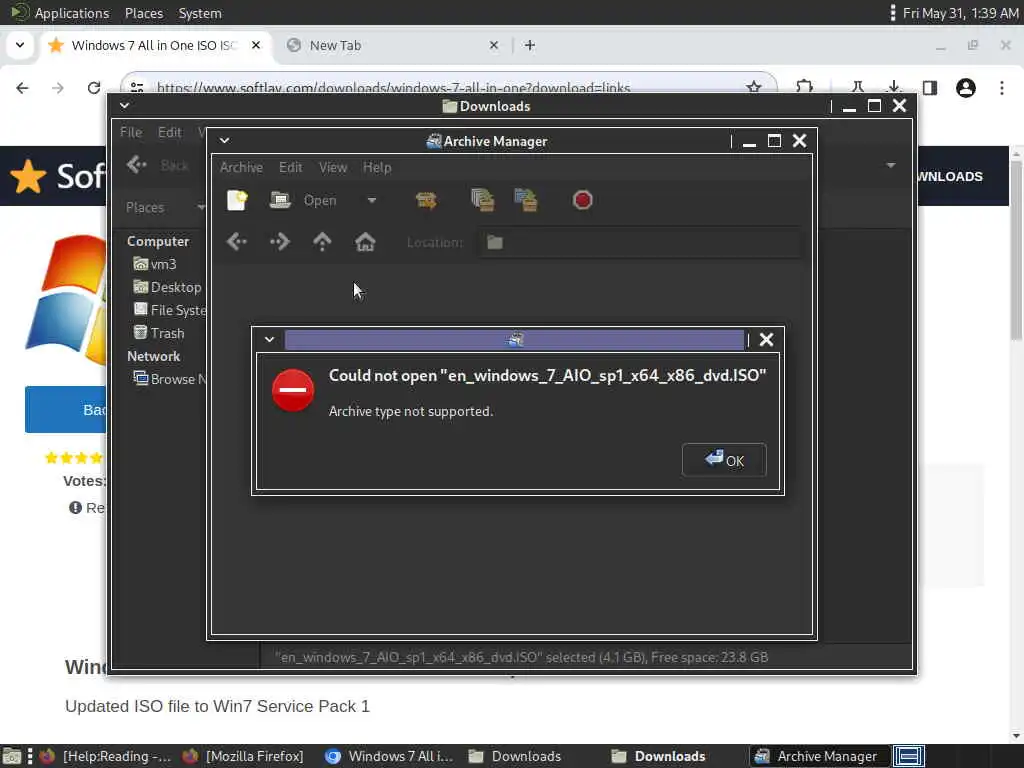Viewport: 1024px width, 768px height.
Task: Open the System menu in top panel
Action: [x=200, y=13]
